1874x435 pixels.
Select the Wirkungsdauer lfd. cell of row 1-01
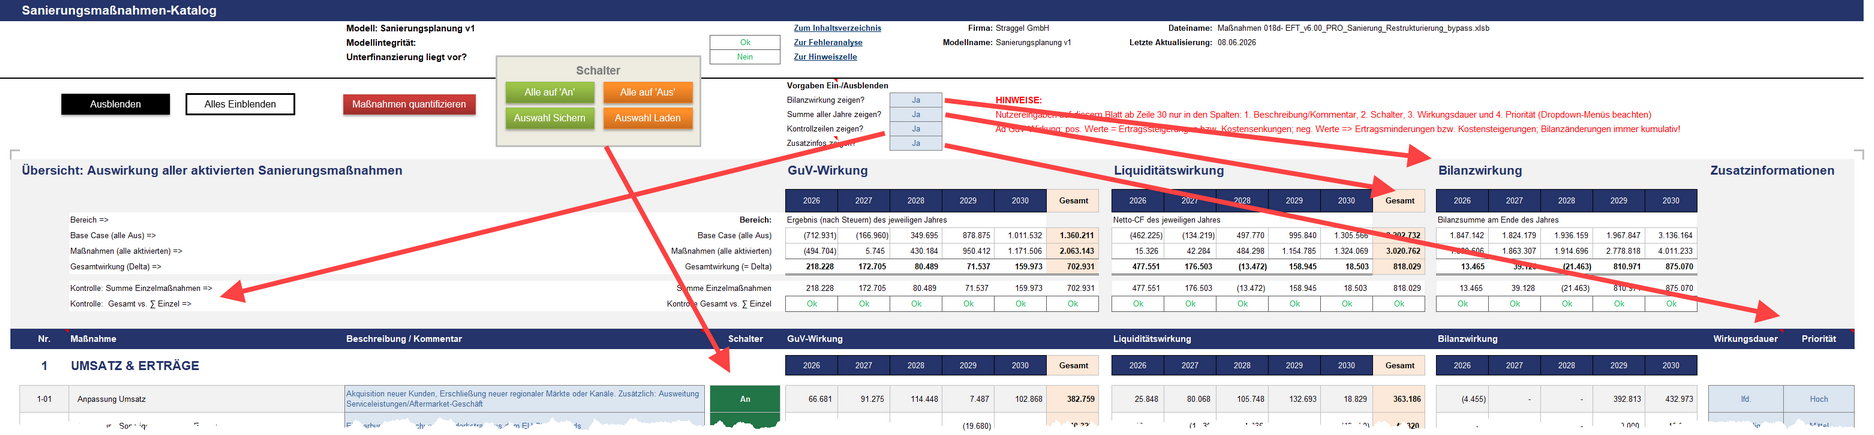point(1745,399)
